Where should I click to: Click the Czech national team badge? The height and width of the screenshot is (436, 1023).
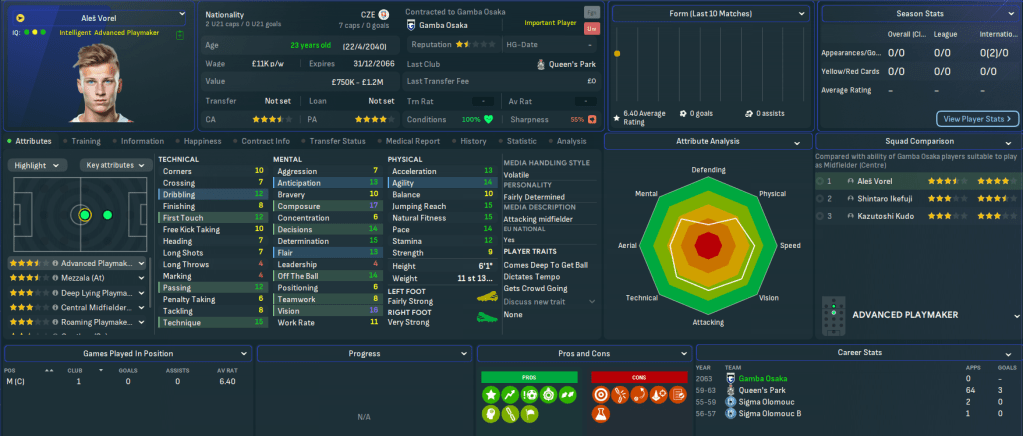click(x=395, y=16)
